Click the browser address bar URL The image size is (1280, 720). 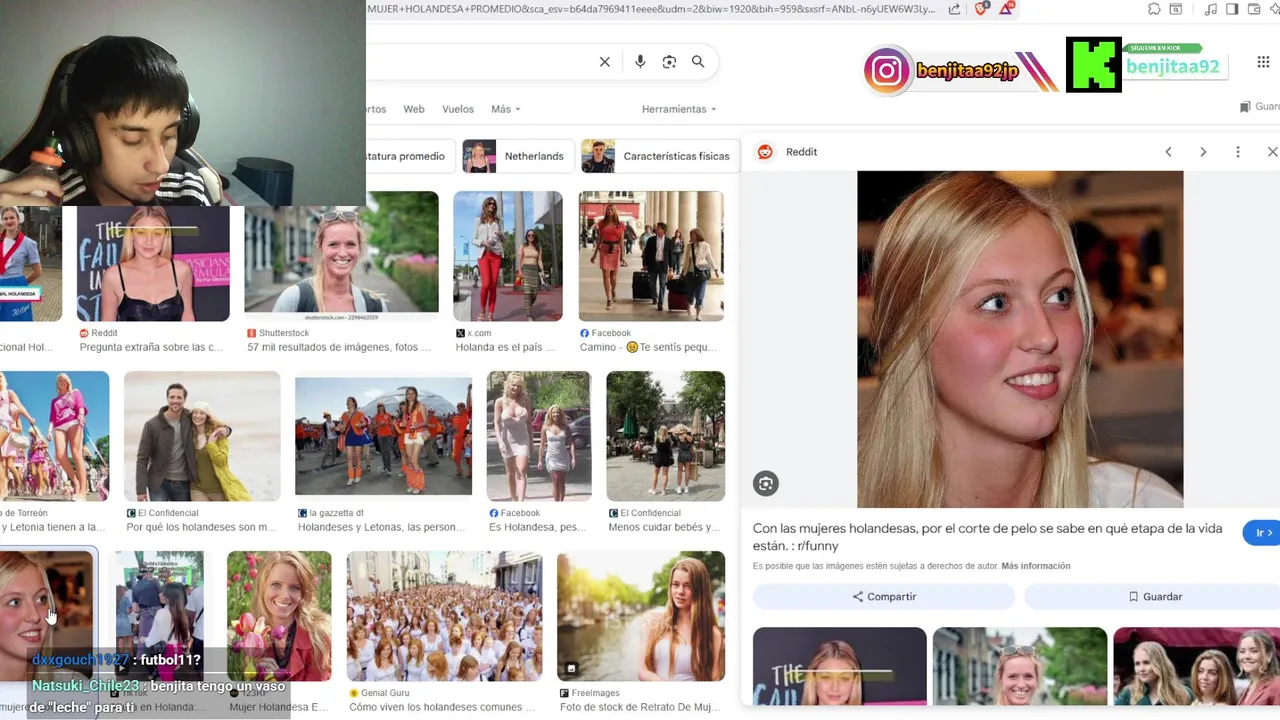point(650,9)
